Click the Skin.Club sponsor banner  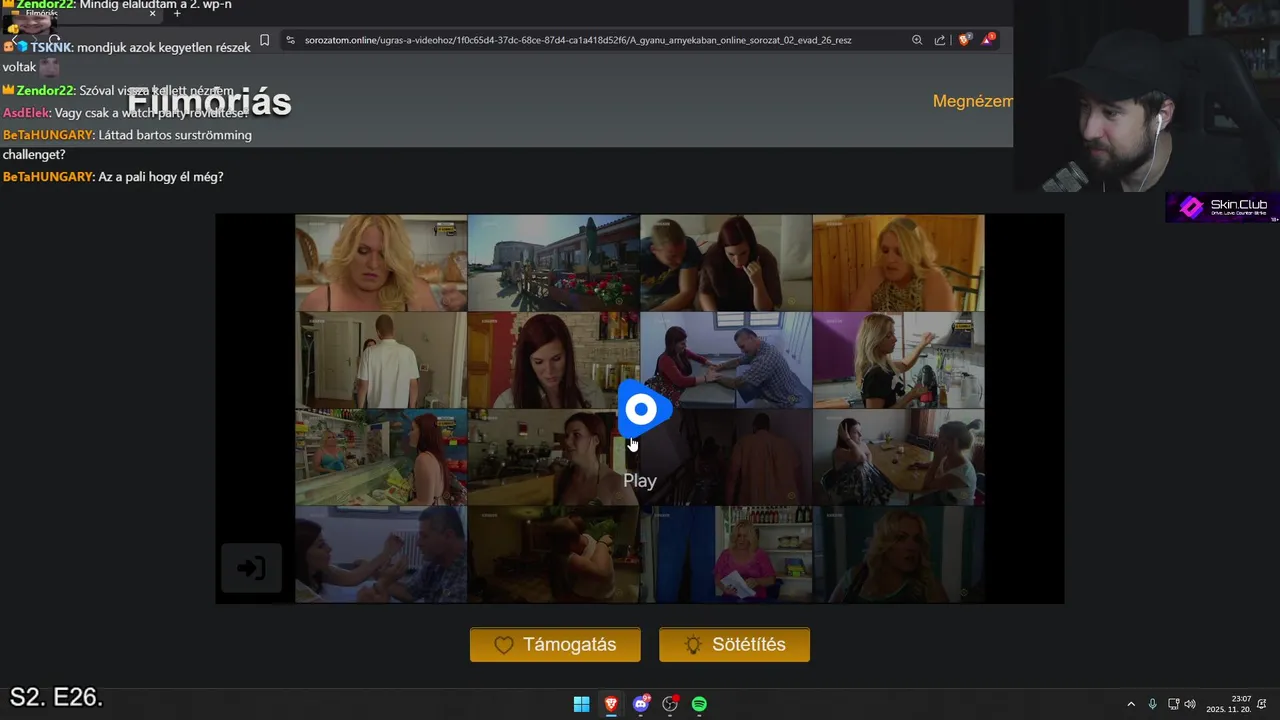[1222, 207]
